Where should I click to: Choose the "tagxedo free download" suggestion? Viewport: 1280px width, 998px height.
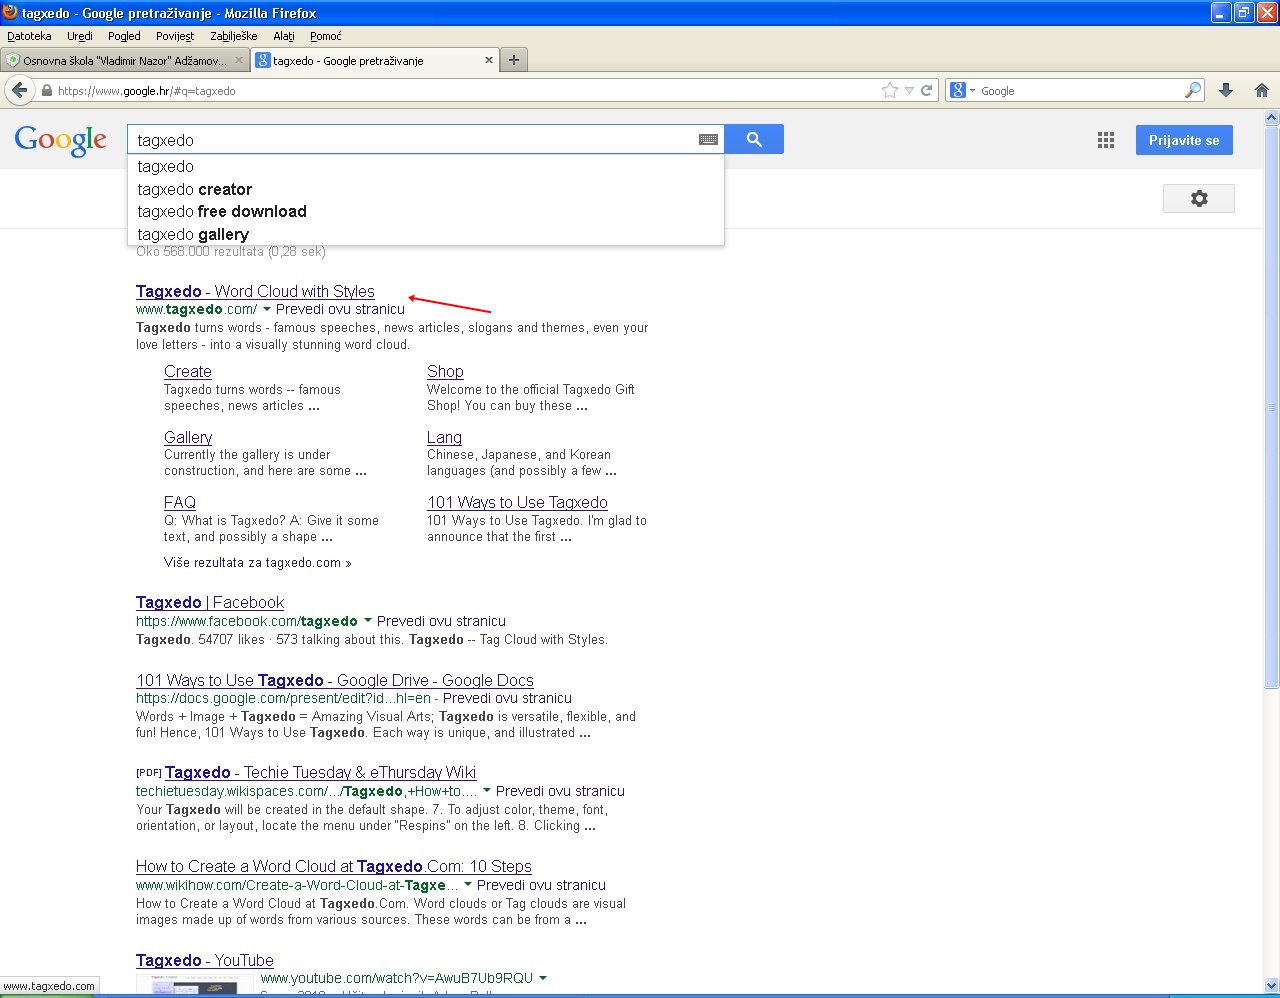coord(425,211)
